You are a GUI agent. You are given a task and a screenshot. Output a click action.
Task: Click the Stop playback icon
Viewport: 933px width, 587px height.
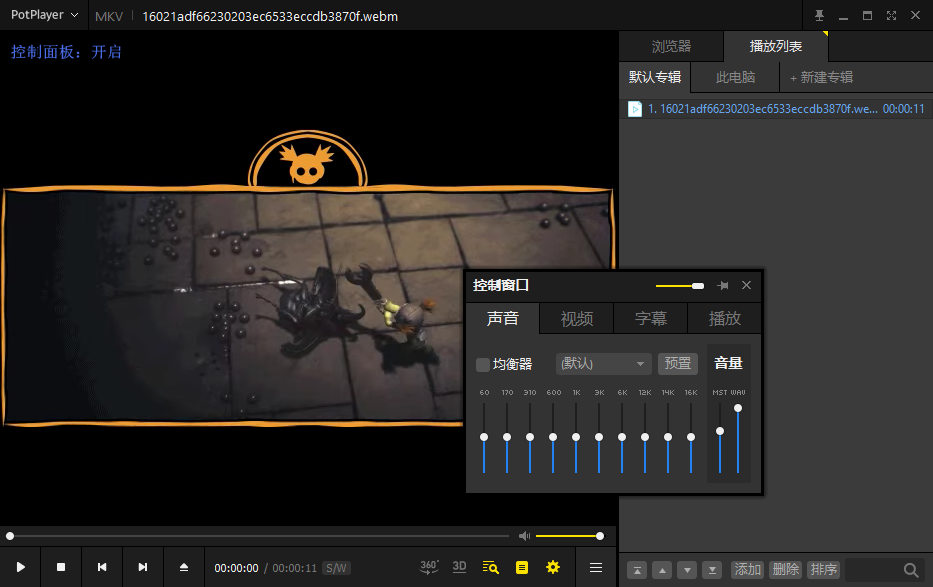point(61,567)
